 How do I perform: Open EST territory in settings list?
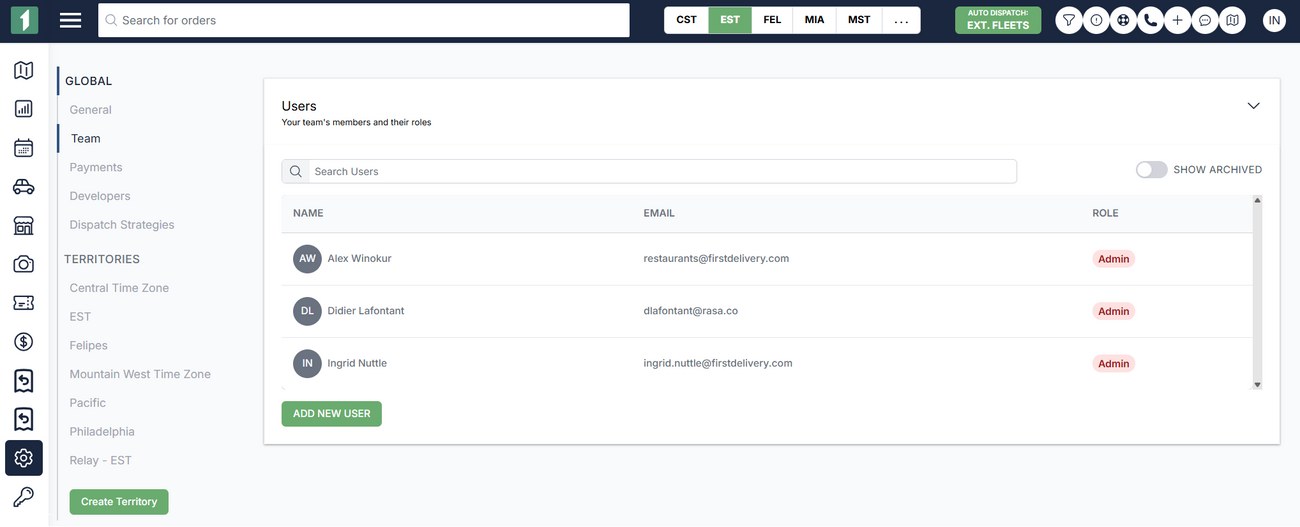point(80,317)
